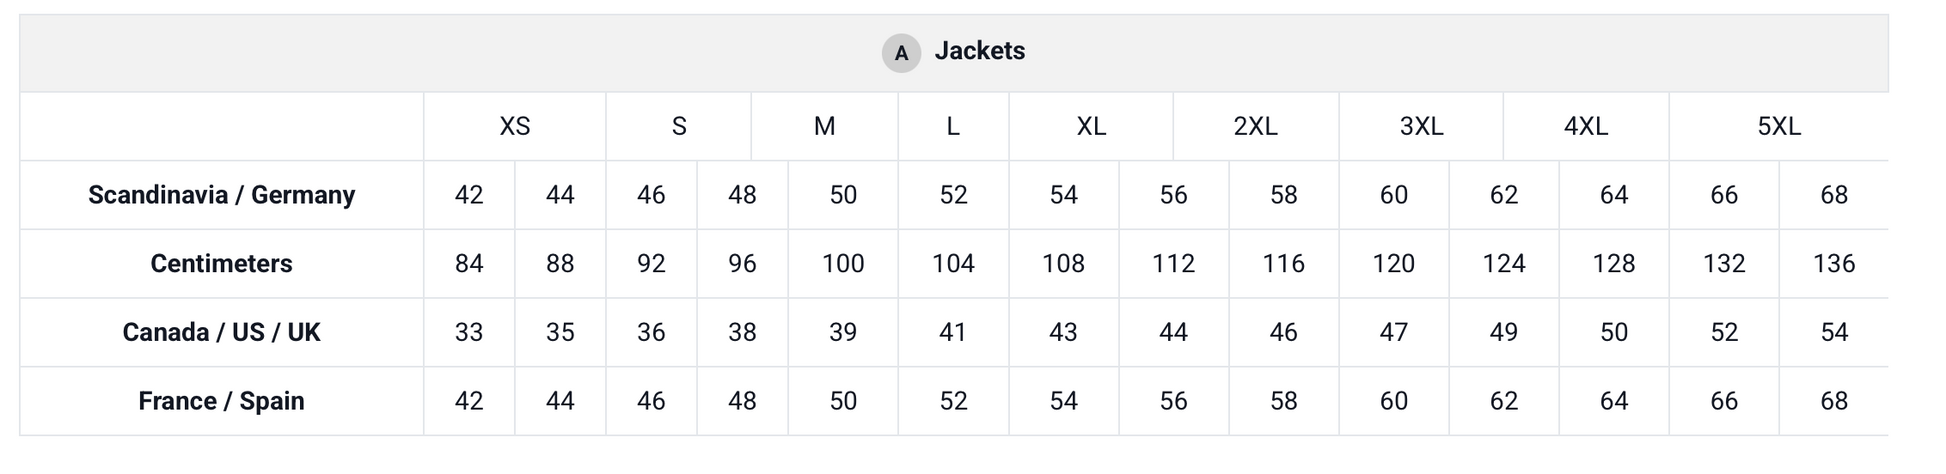
Task: Select the Centimeters row label
Action: coord(221,264)
